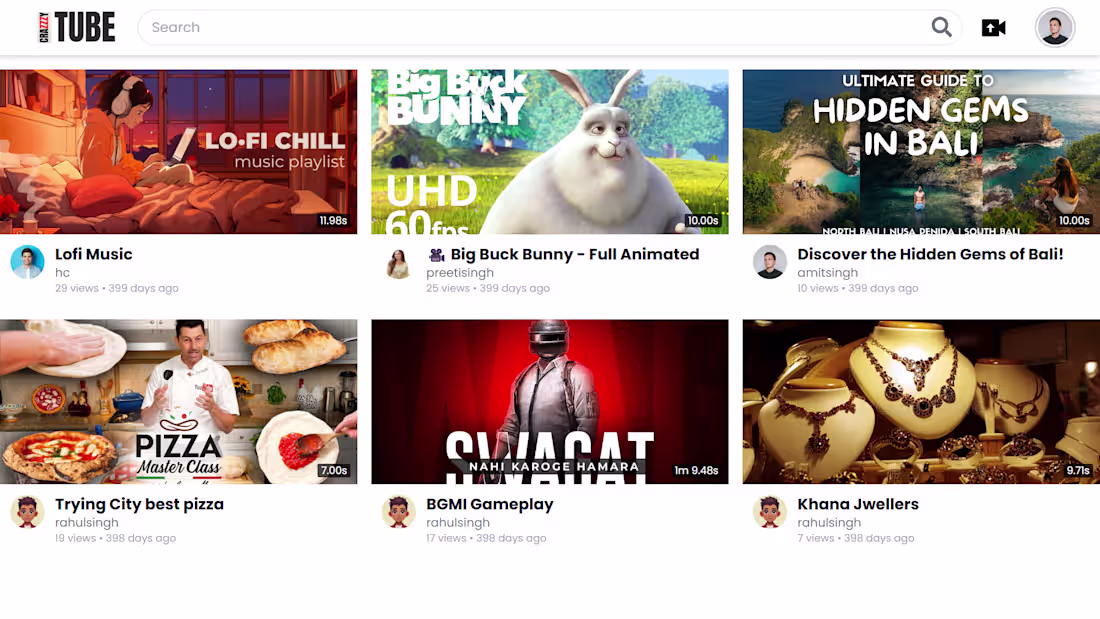This screenshot has height=619, width=1100.
Task: Open the Trying City best pizza thumbnail
Action: pos(179,401)
